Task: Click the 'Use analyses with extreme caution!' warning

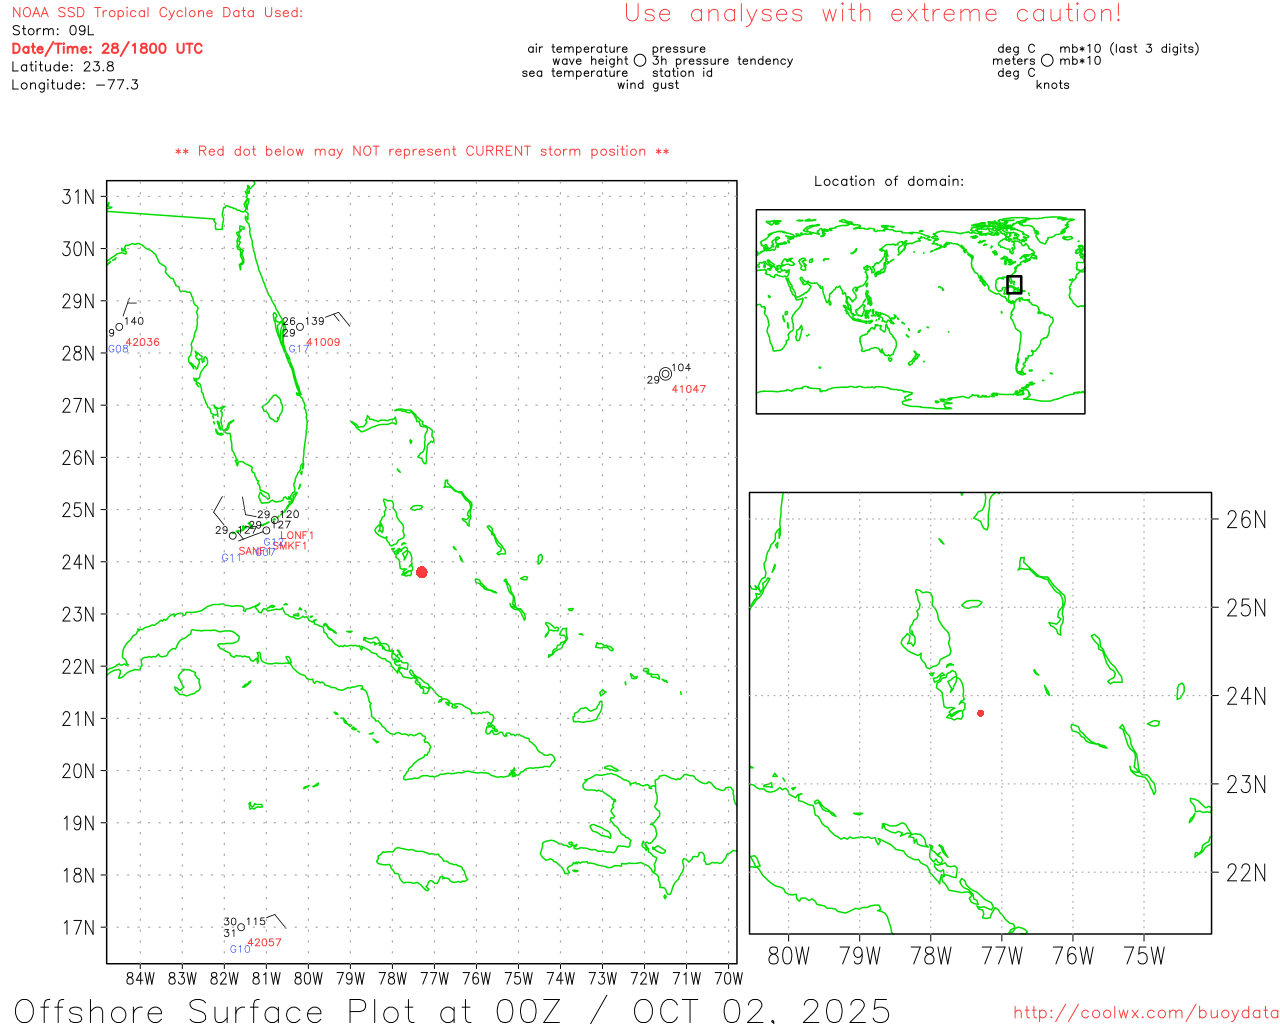Action: click(x=873, y=13)
